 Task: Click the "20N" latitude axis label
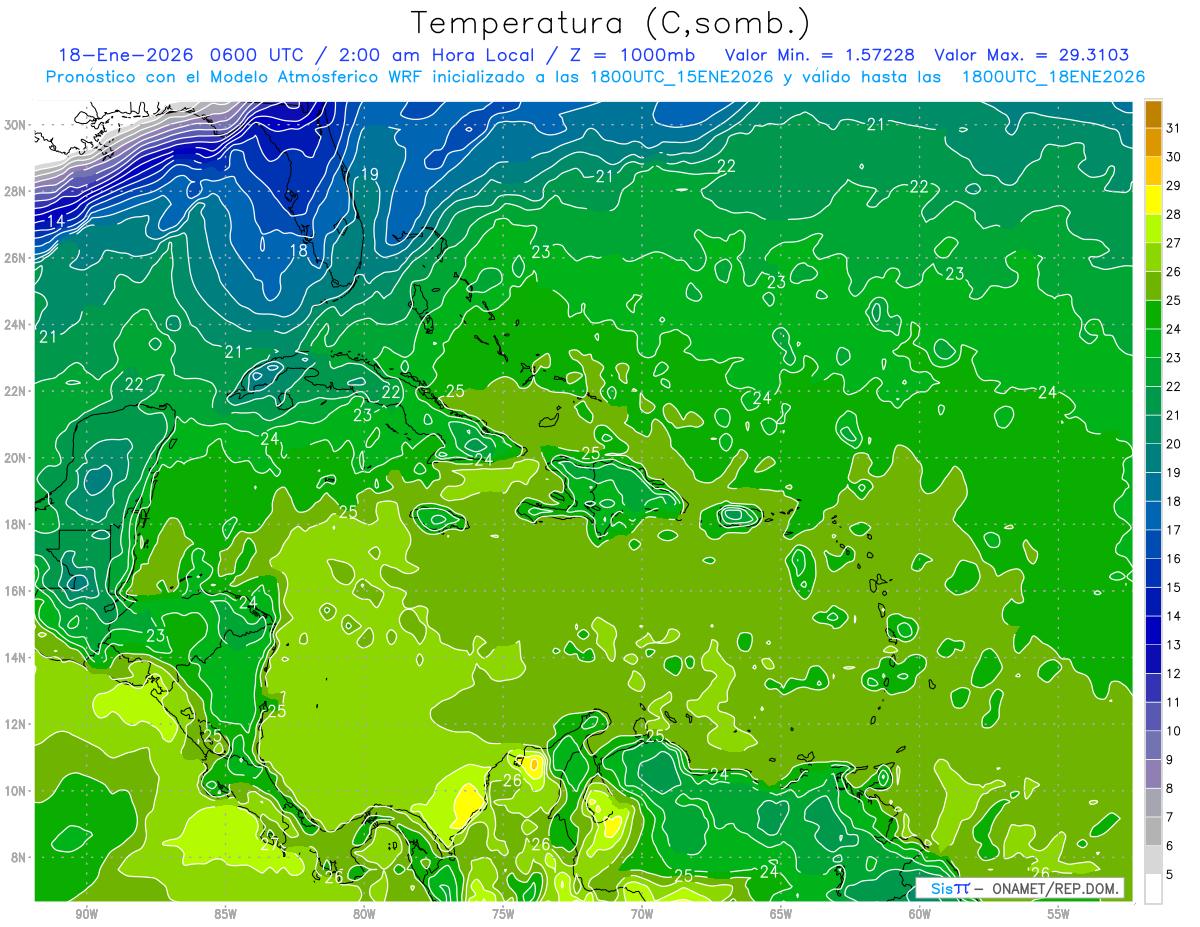[16, 458]
